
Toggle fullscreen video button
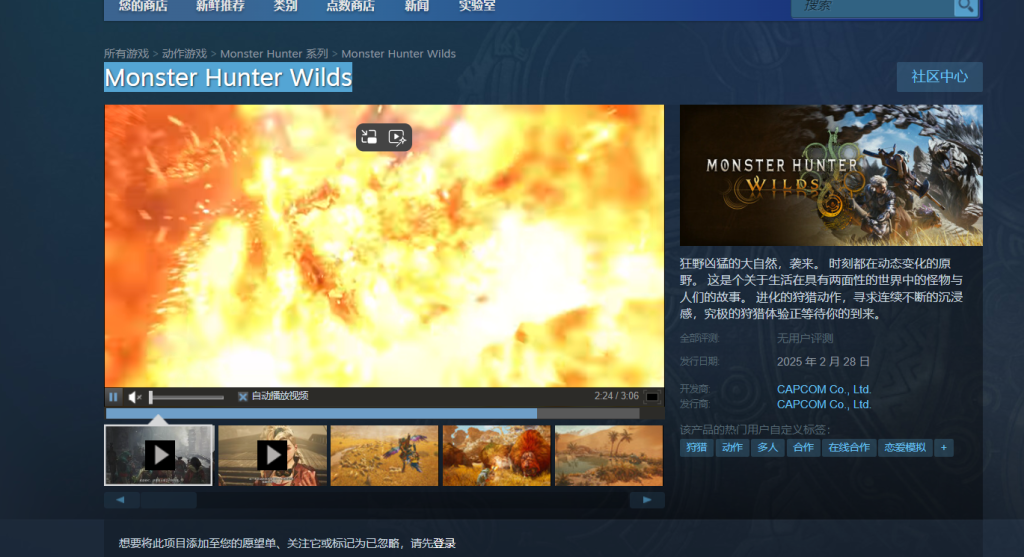652,396
